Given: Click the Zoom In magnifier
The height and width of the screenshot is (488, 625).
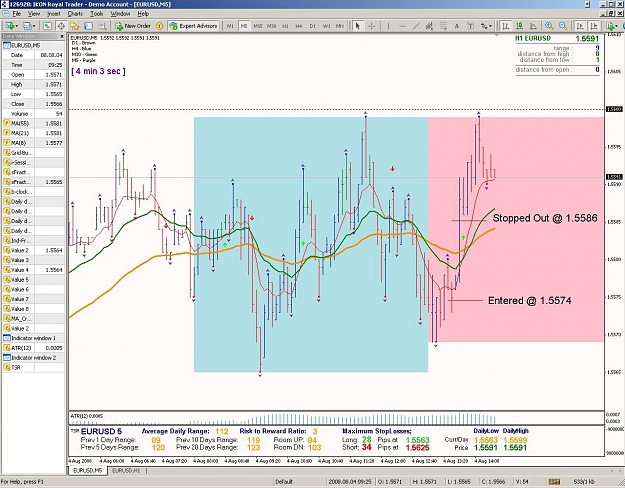Looking at the screenshot, I should (x=549, y=26).
